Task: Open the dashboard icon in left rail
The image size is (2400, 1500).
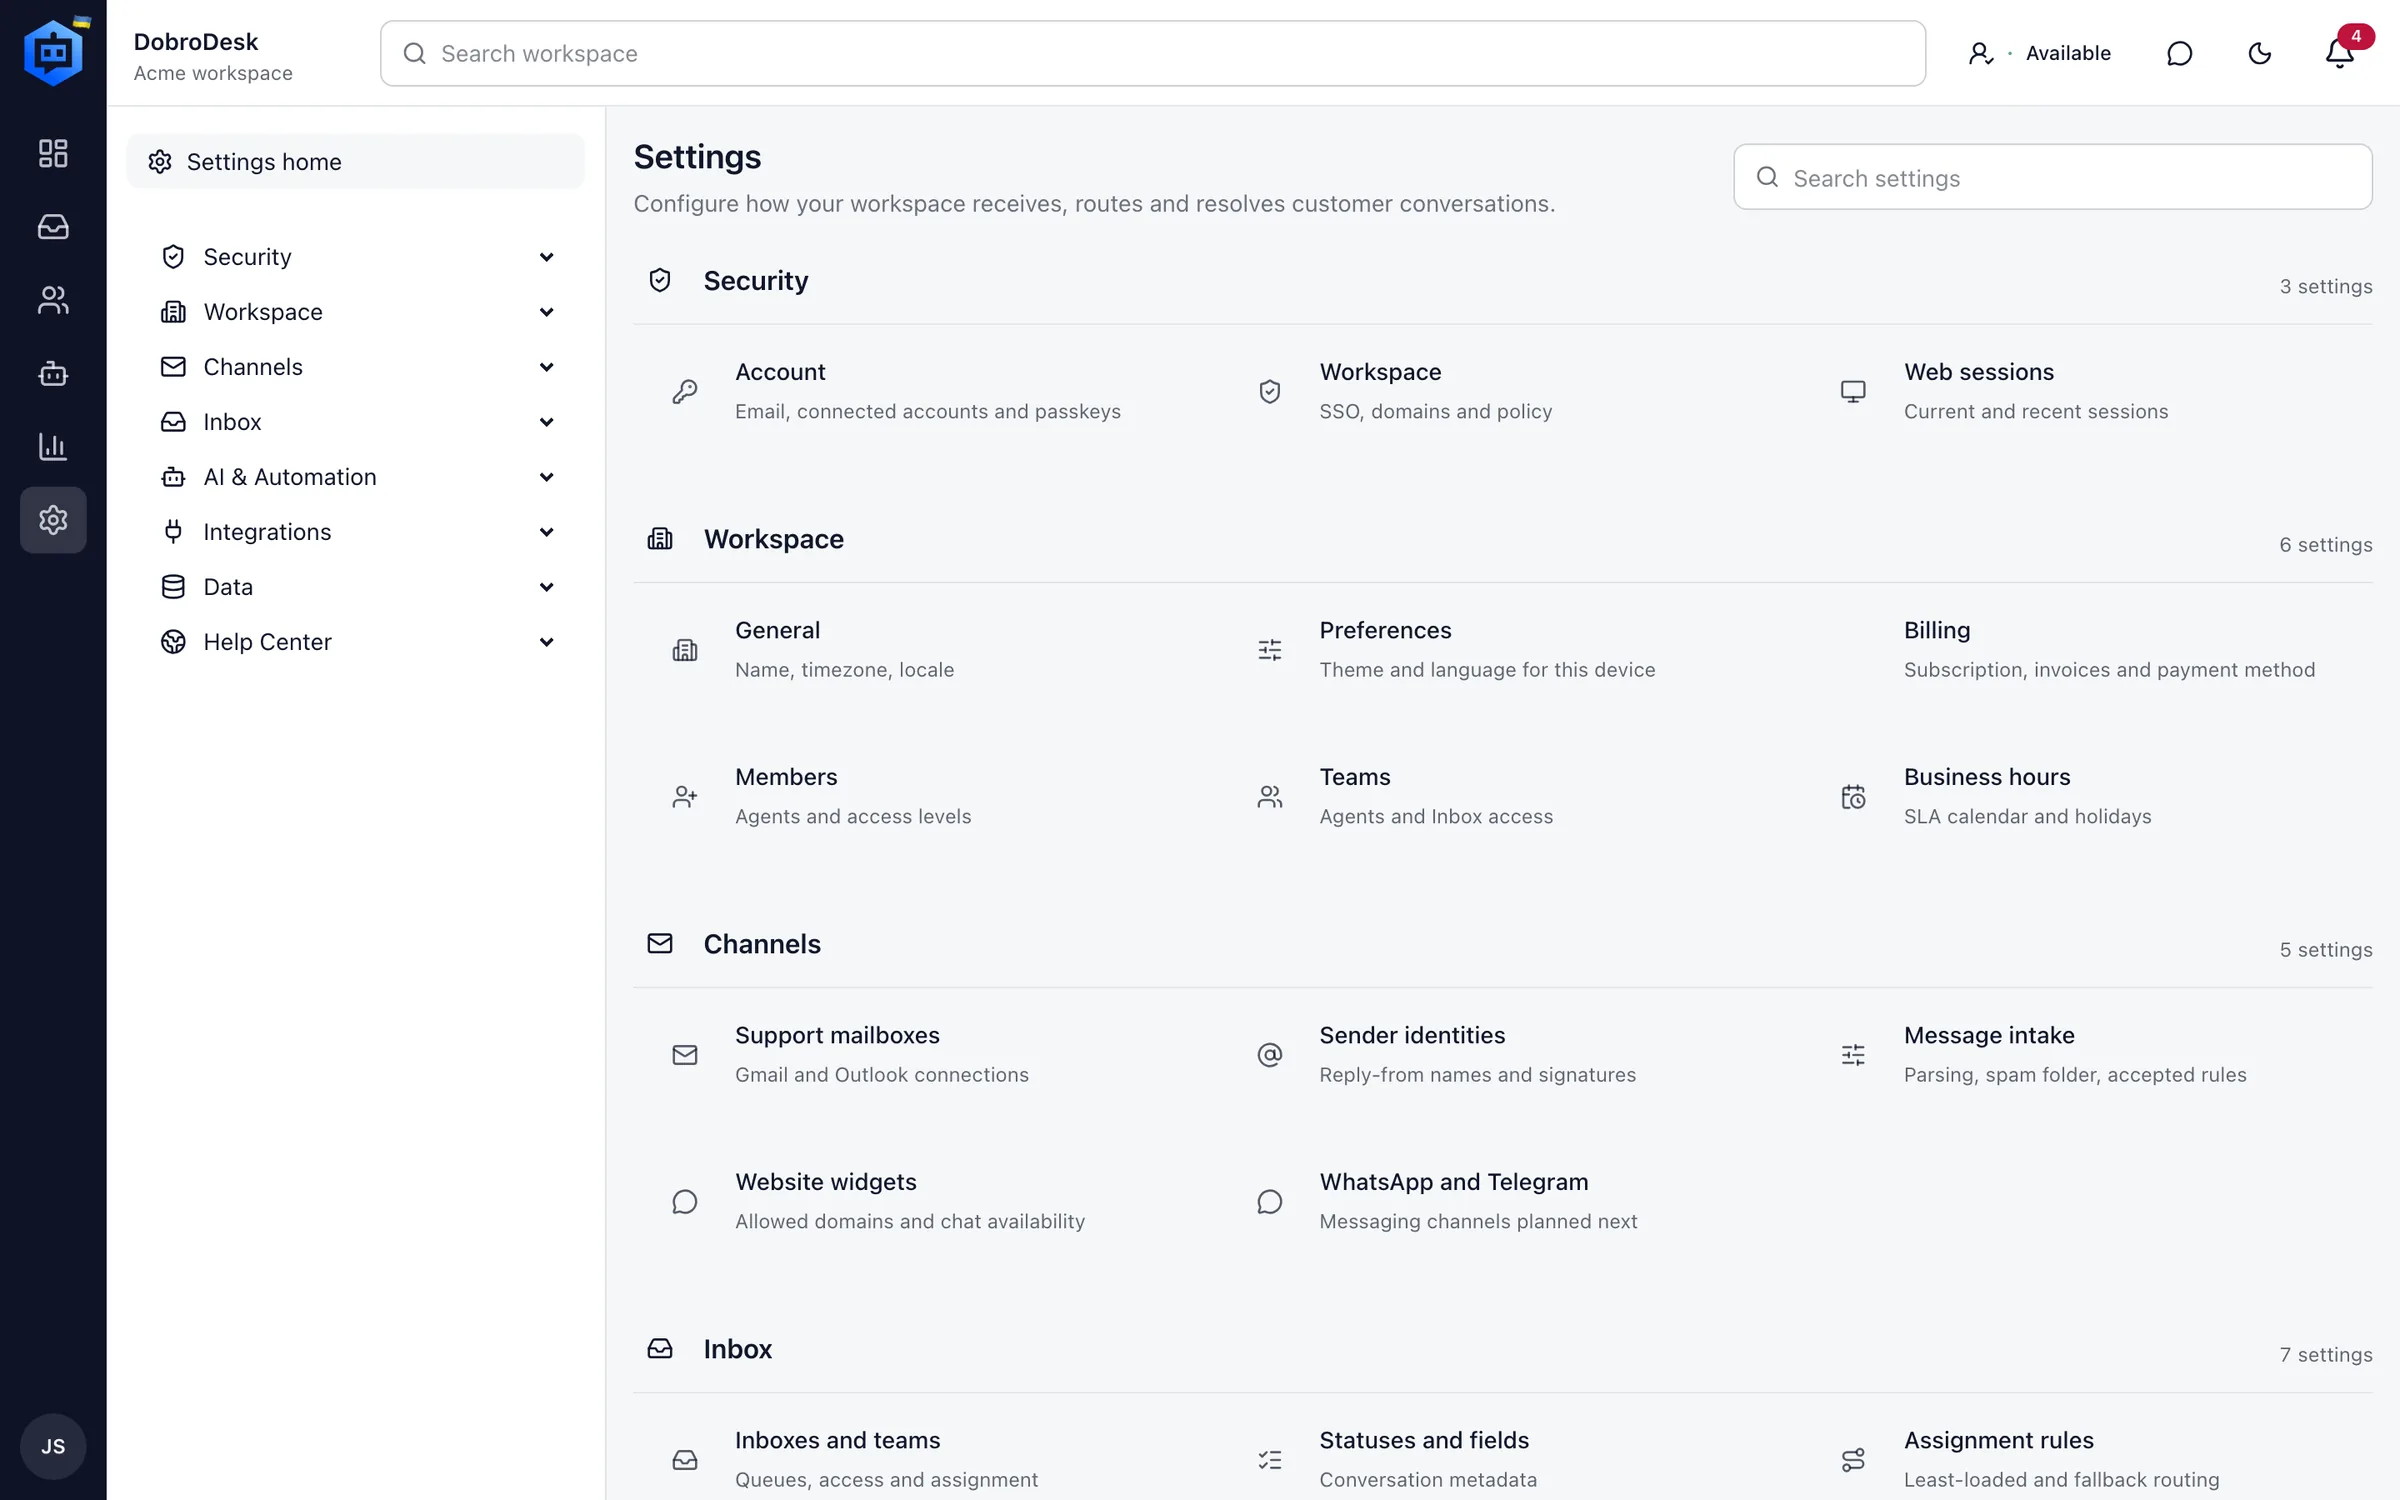Action: [x=53, y=153]
